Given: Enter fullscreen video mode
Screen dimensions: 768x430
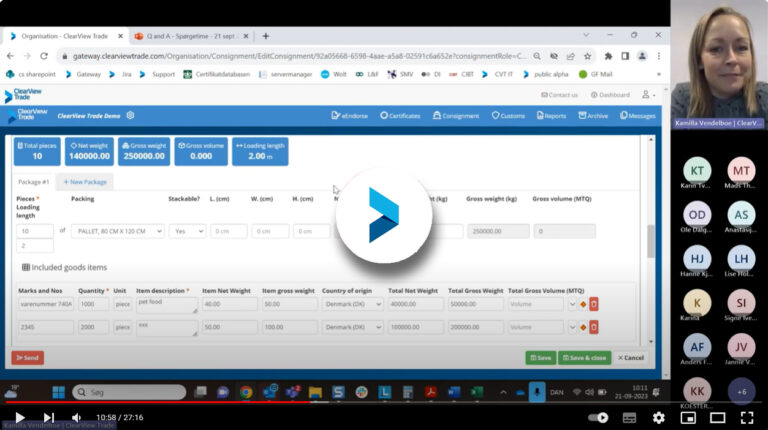Looking at the screenshot, I should [x=747, y=417].
